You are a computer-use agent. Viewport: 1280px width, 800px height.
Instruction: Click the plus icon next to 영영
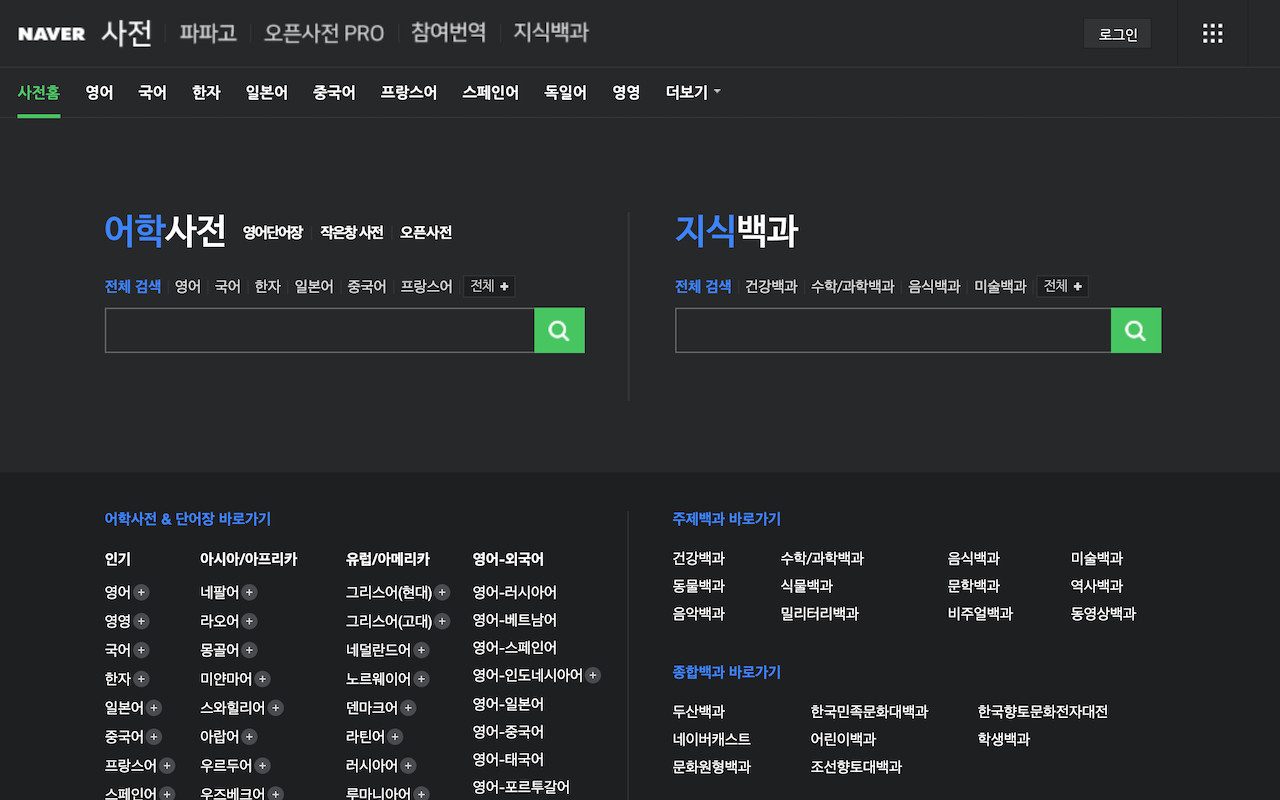pyautogui.click(x=142, y=621)
